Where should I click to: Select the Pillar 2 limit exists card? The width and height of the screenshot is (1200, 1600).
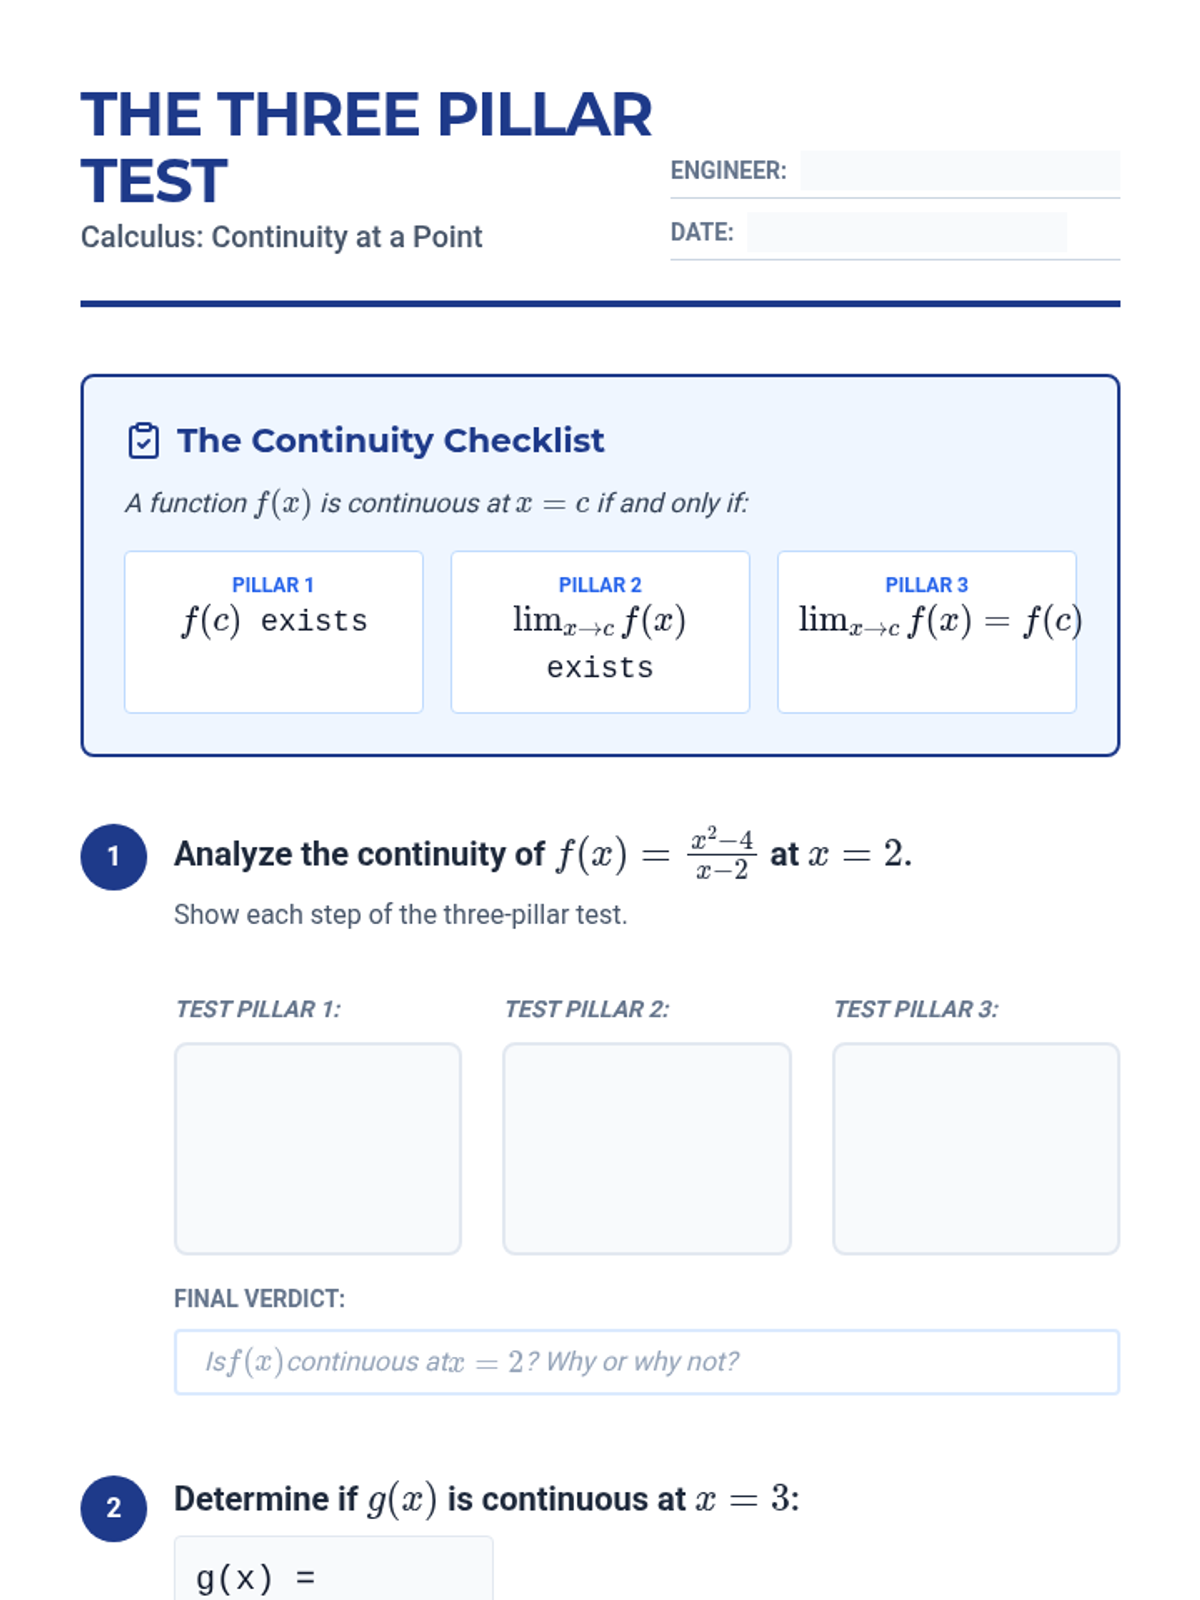(600, 632)
